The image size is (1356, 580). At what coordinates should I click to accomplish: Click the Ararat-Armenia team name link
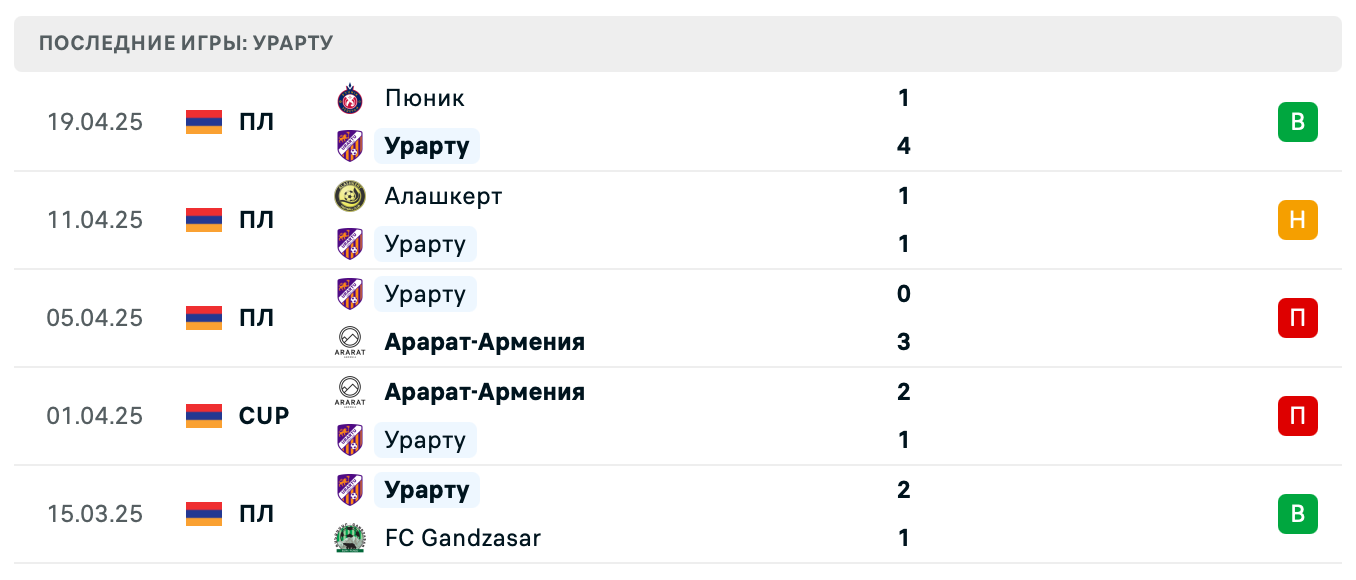(x=485, y=341)
